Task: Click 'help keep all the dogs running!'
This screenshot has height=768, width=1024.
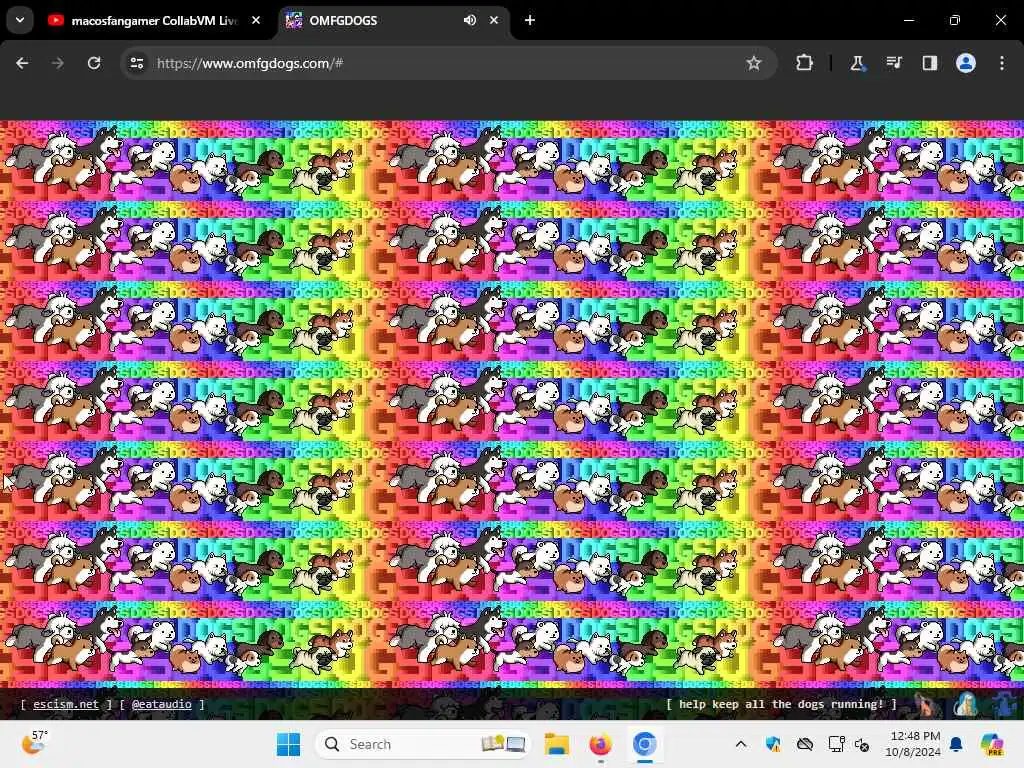Action: 781,704
